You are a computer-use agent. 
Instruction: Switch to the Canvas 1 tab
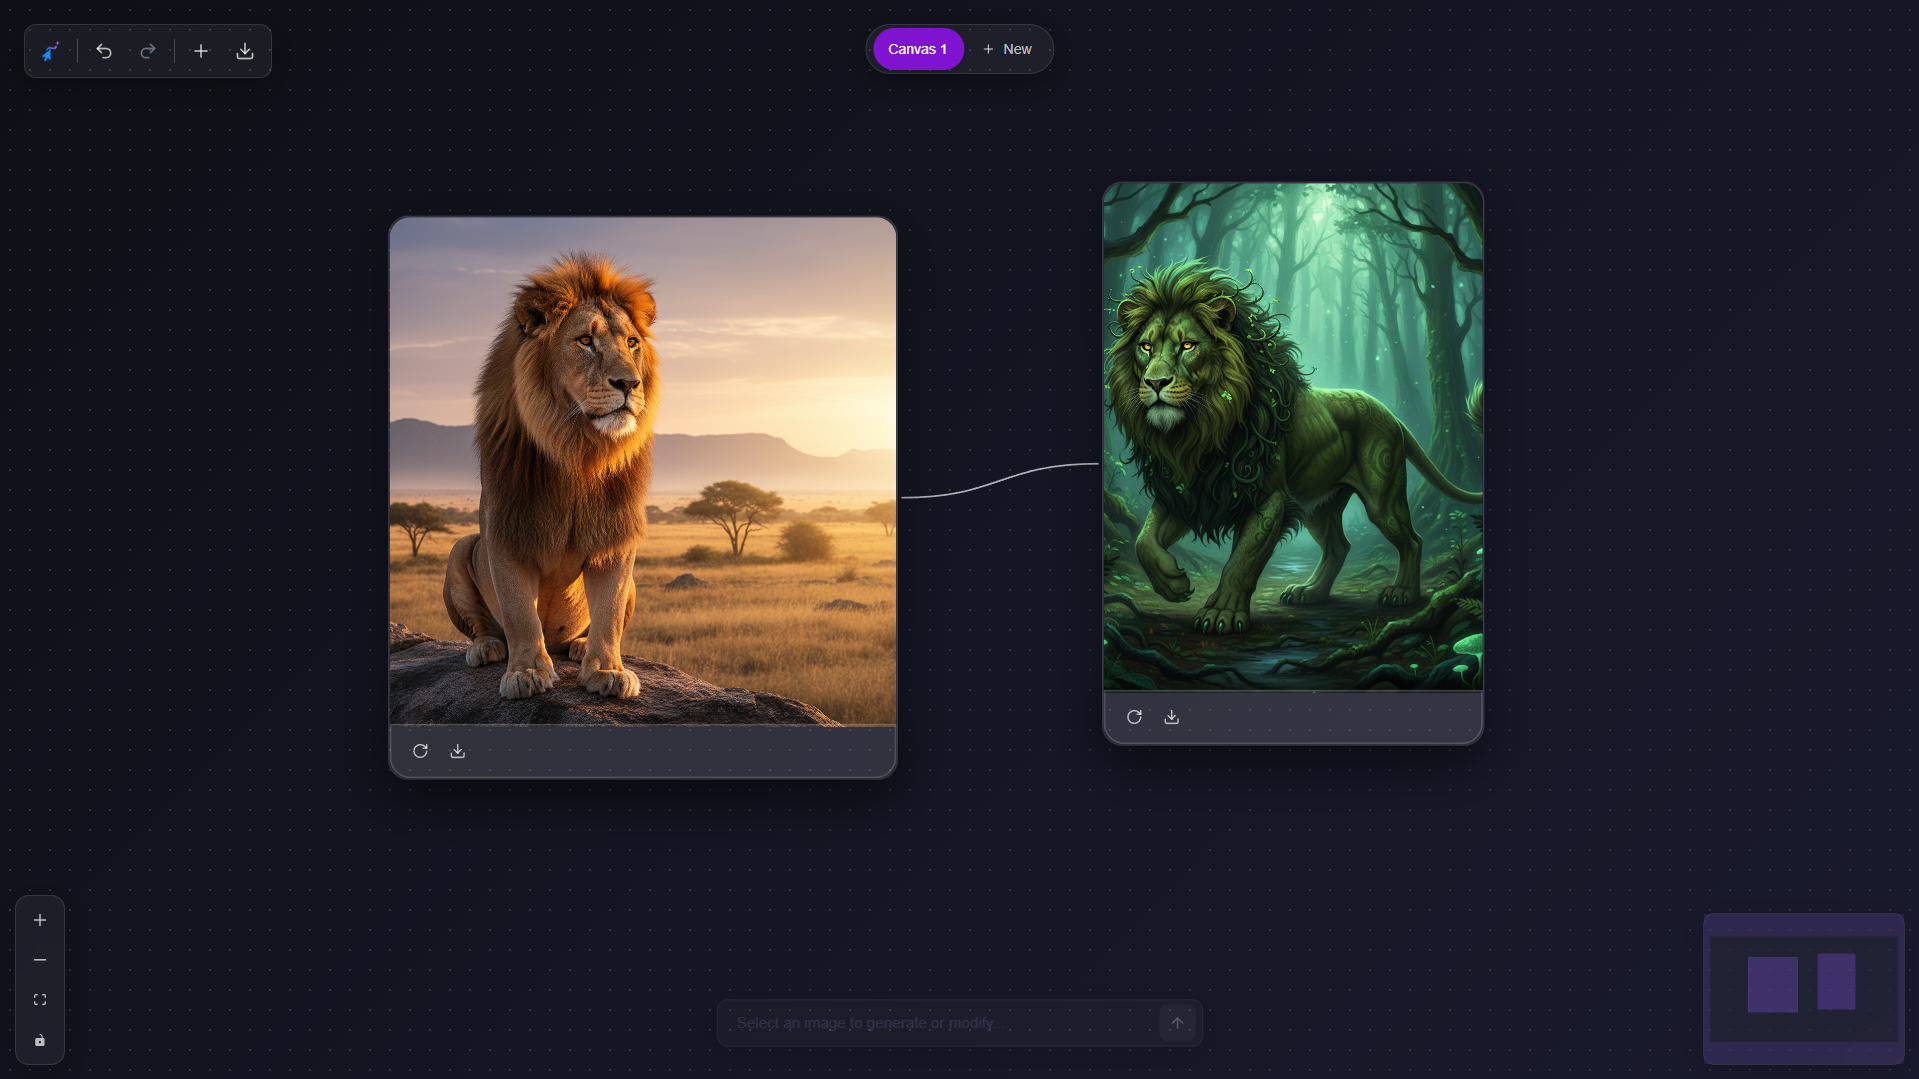[x=918, y=48]
